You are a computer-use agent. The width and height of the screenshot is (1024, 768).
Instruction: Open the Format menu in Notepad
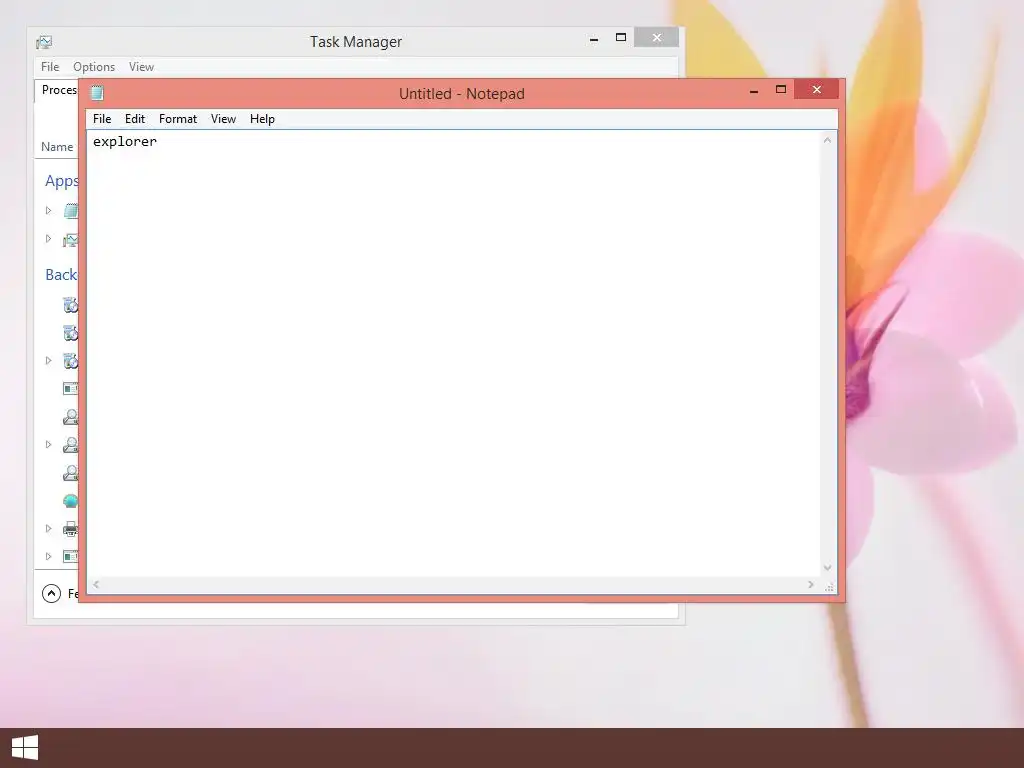(x=178, y=119)
